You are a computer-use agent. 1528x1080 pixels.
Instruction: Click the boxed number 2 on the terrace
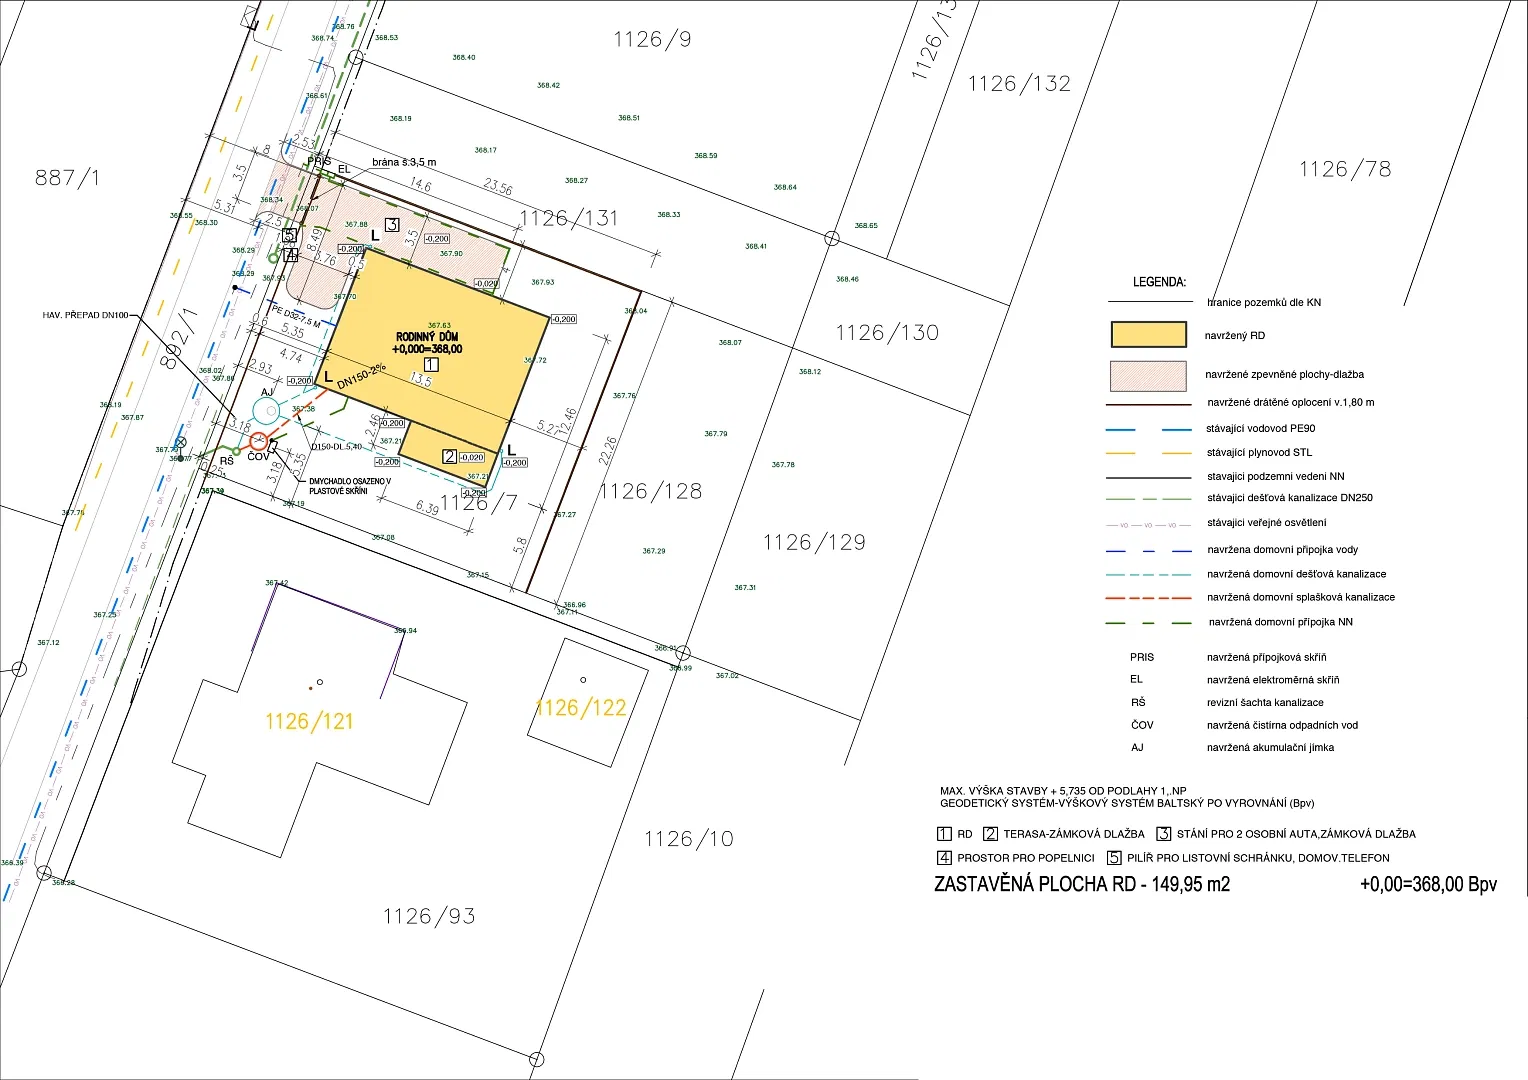[450, 456]
